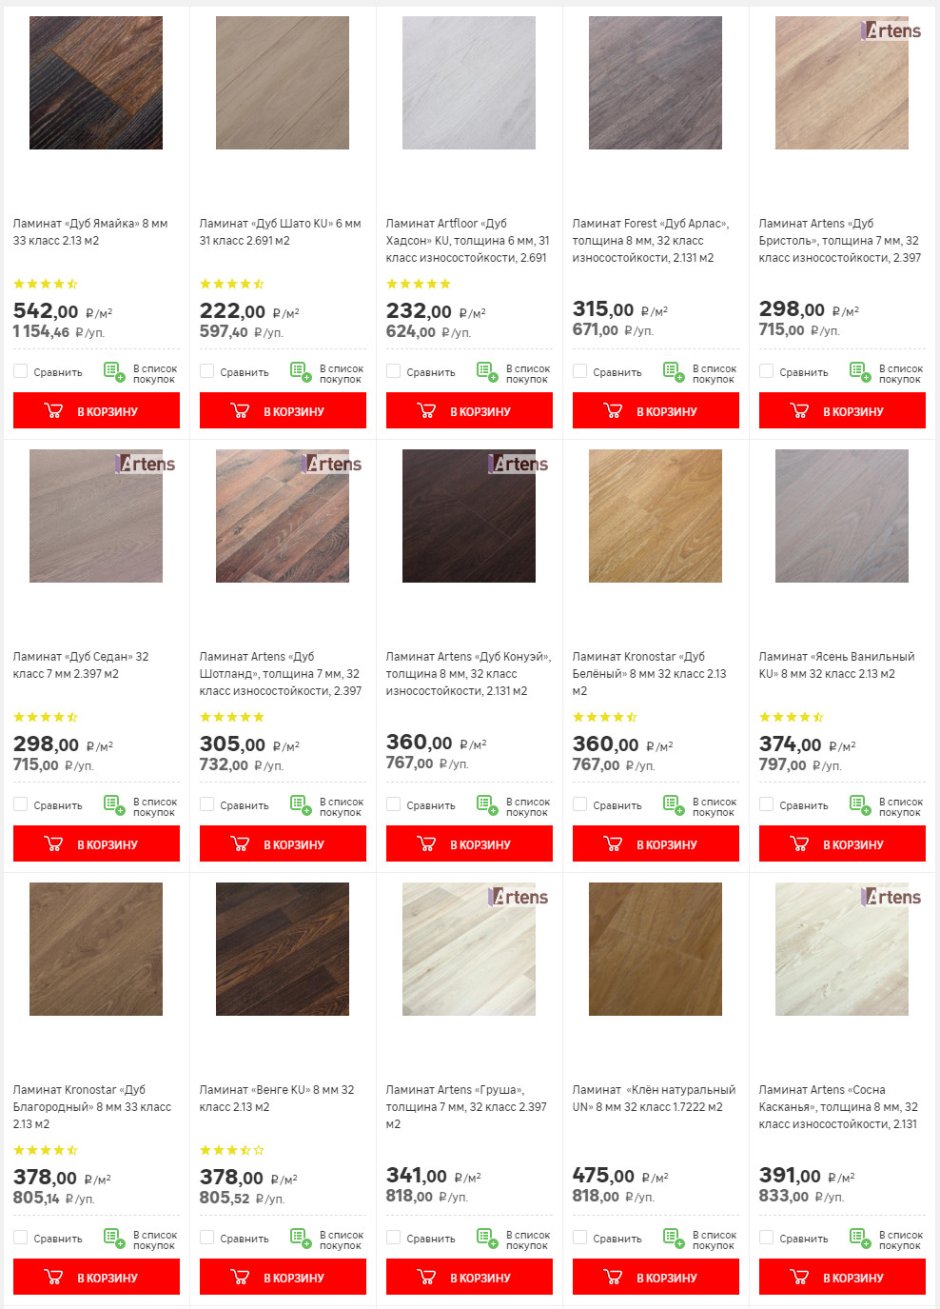Tick Сравнить checkbox for «Клён натуральный UN»
The width and height of the screenshot is (940, 1309).
coord(580,1237)
